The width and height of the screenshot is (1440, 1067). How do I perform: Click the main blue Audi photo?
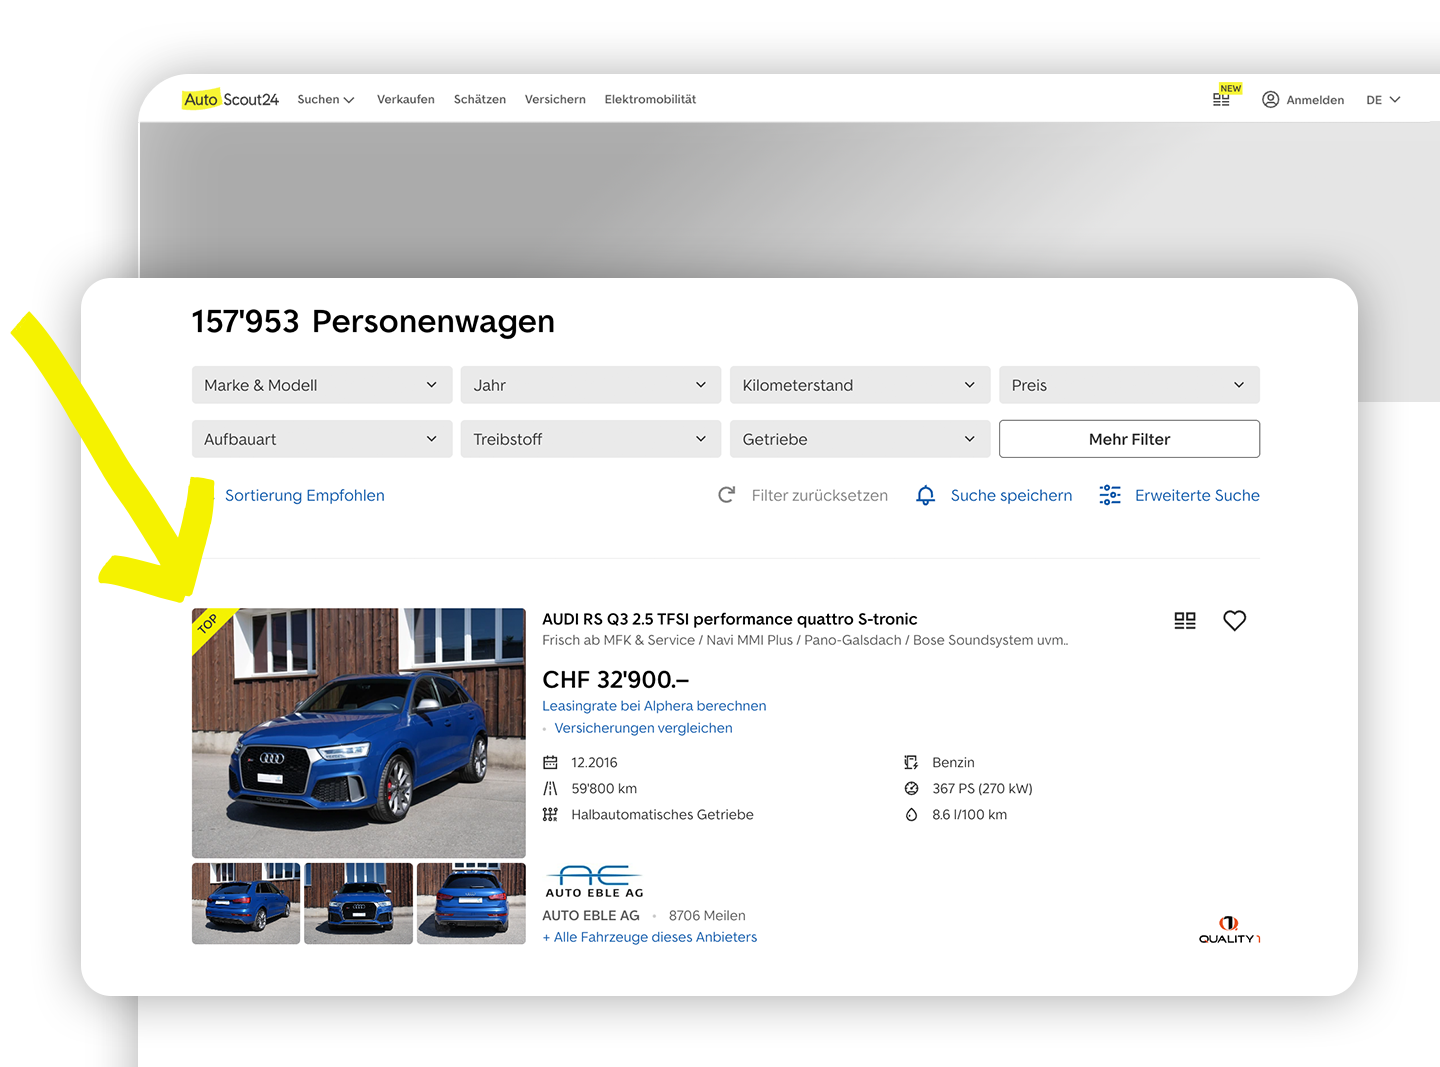[358, 733]
